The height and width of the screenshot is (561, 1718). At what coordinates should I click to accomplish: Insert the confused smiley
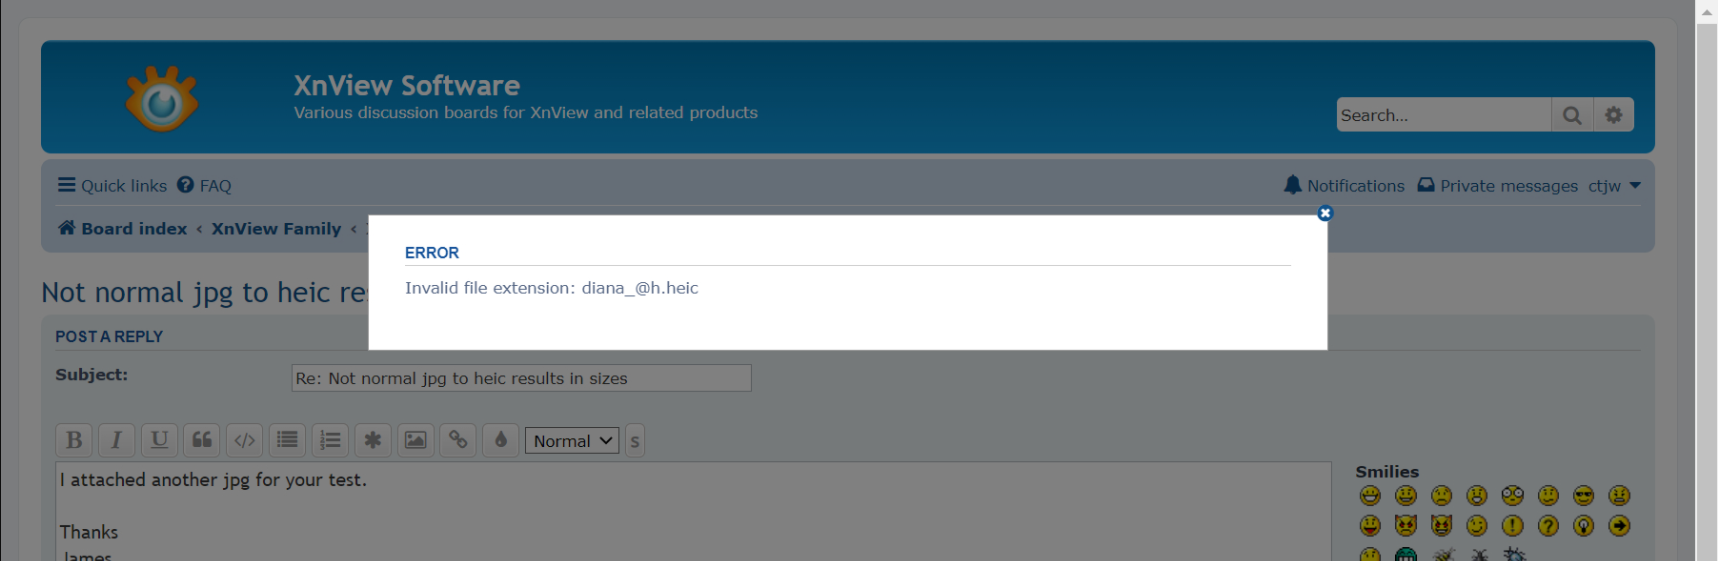[x=1548, y=495]
